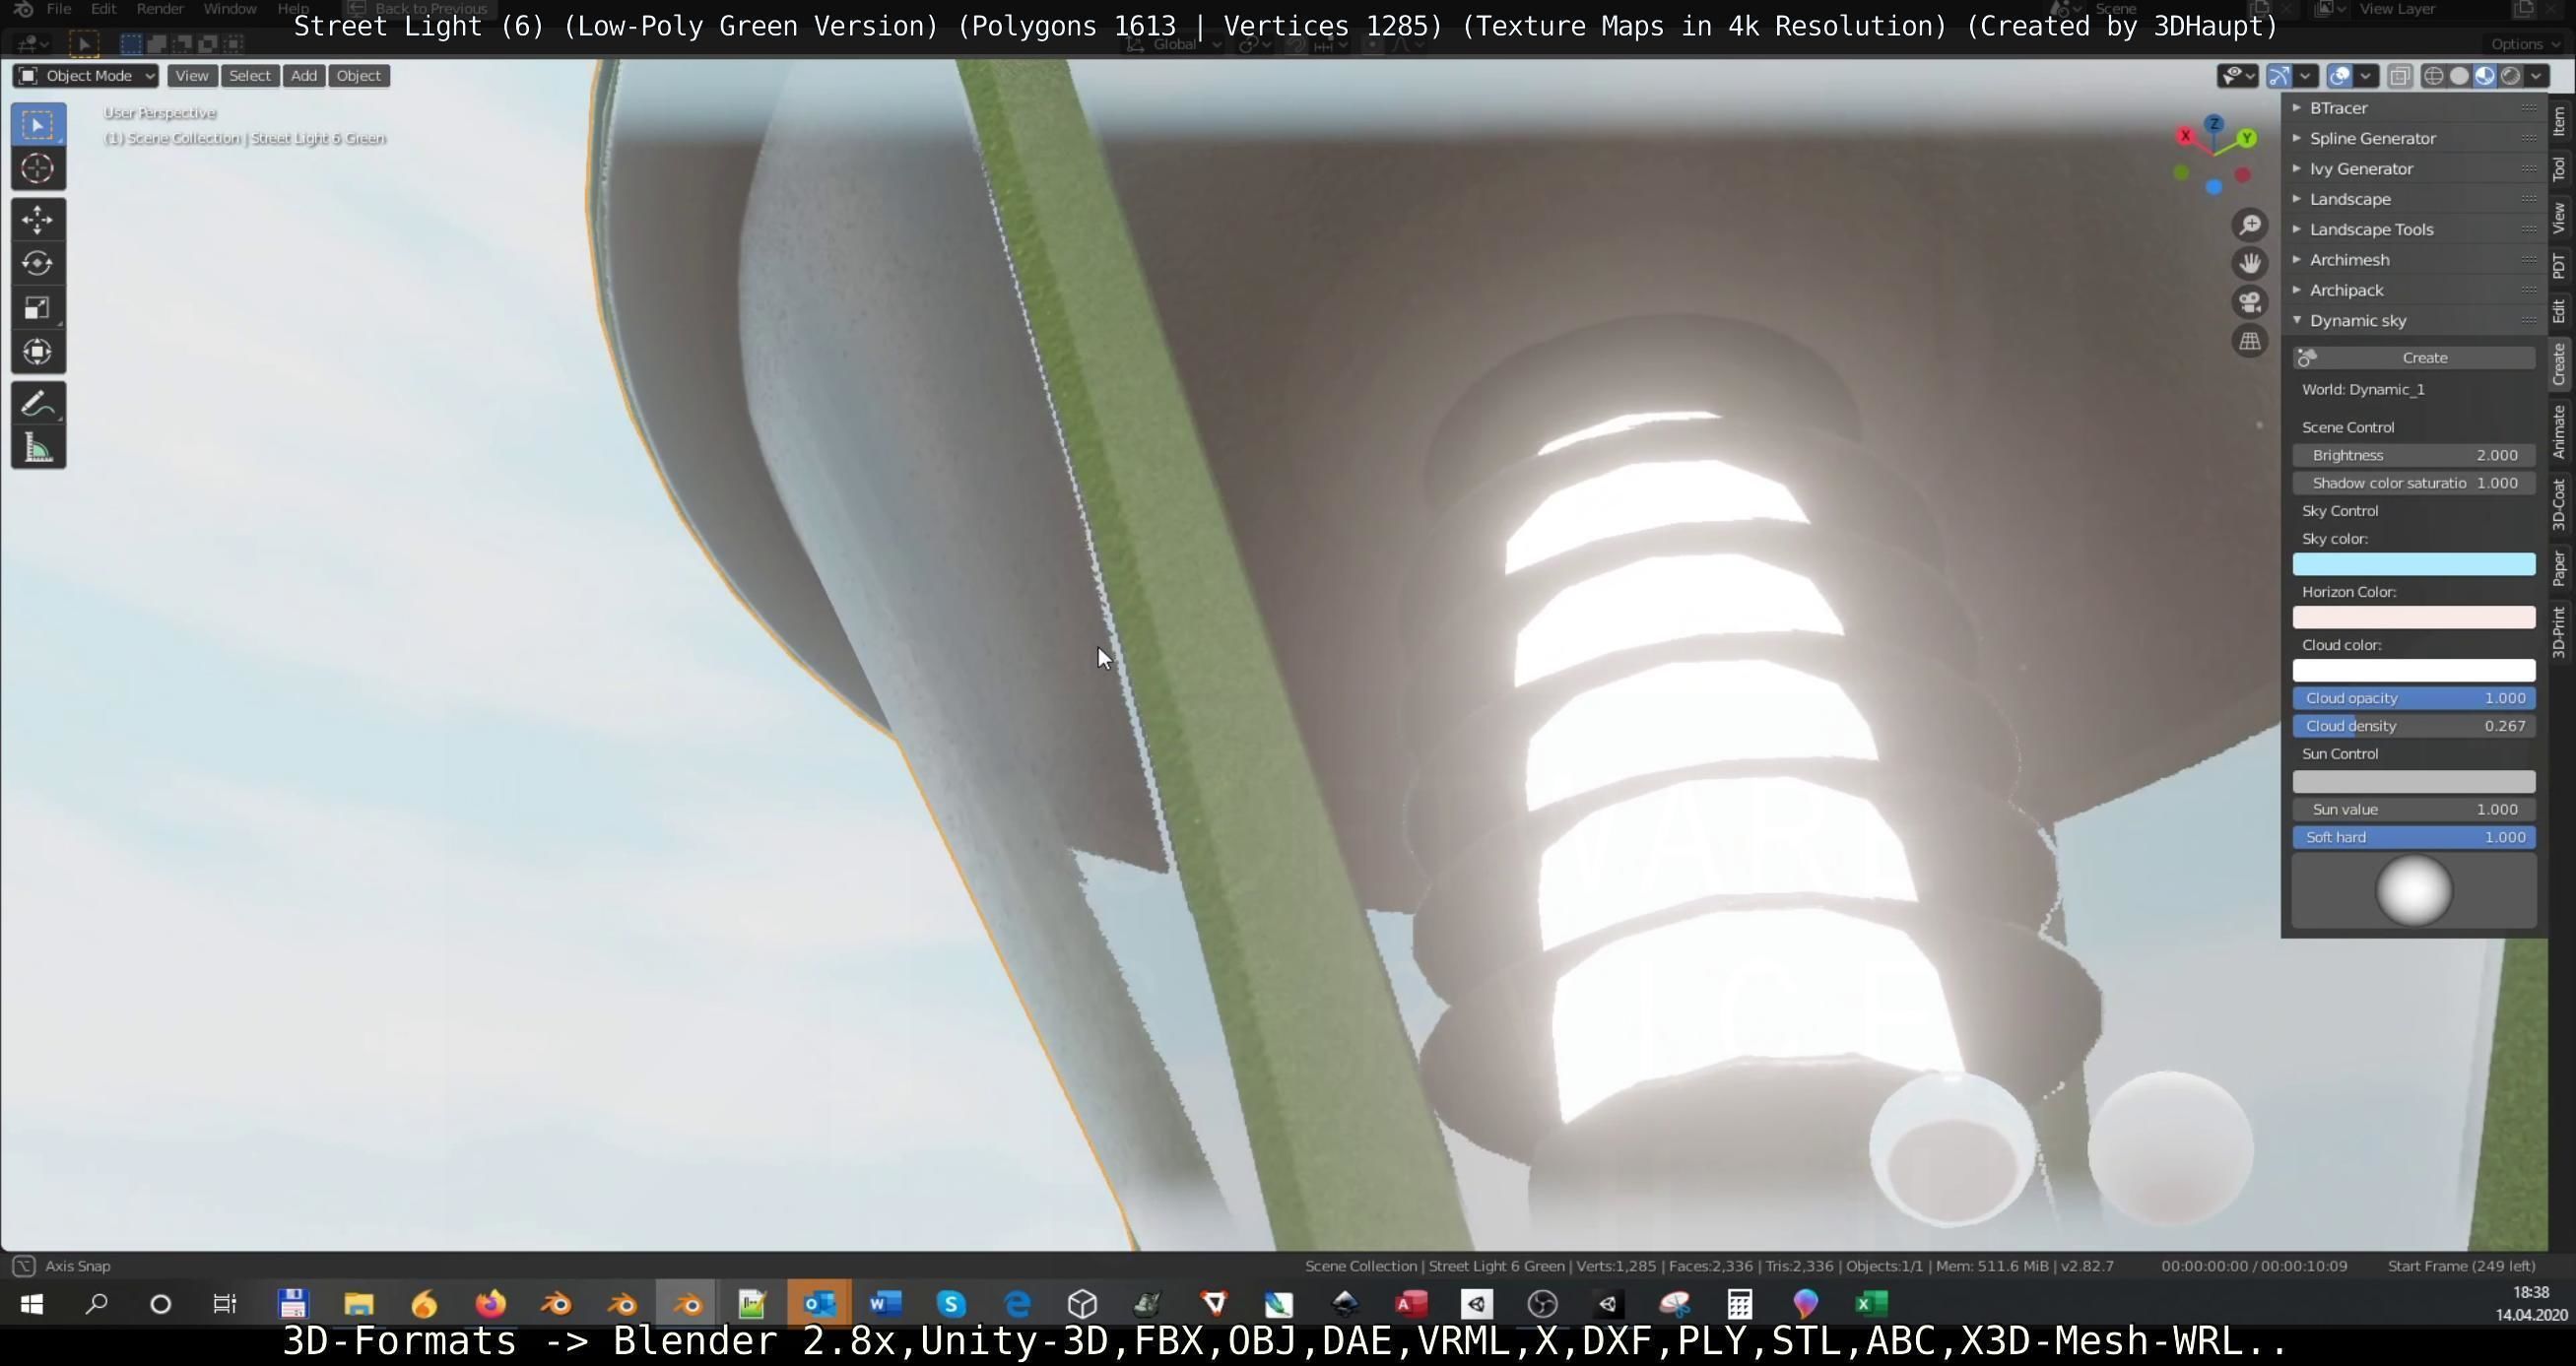Switch to Solid viewport shading

tap(2459, 76)
